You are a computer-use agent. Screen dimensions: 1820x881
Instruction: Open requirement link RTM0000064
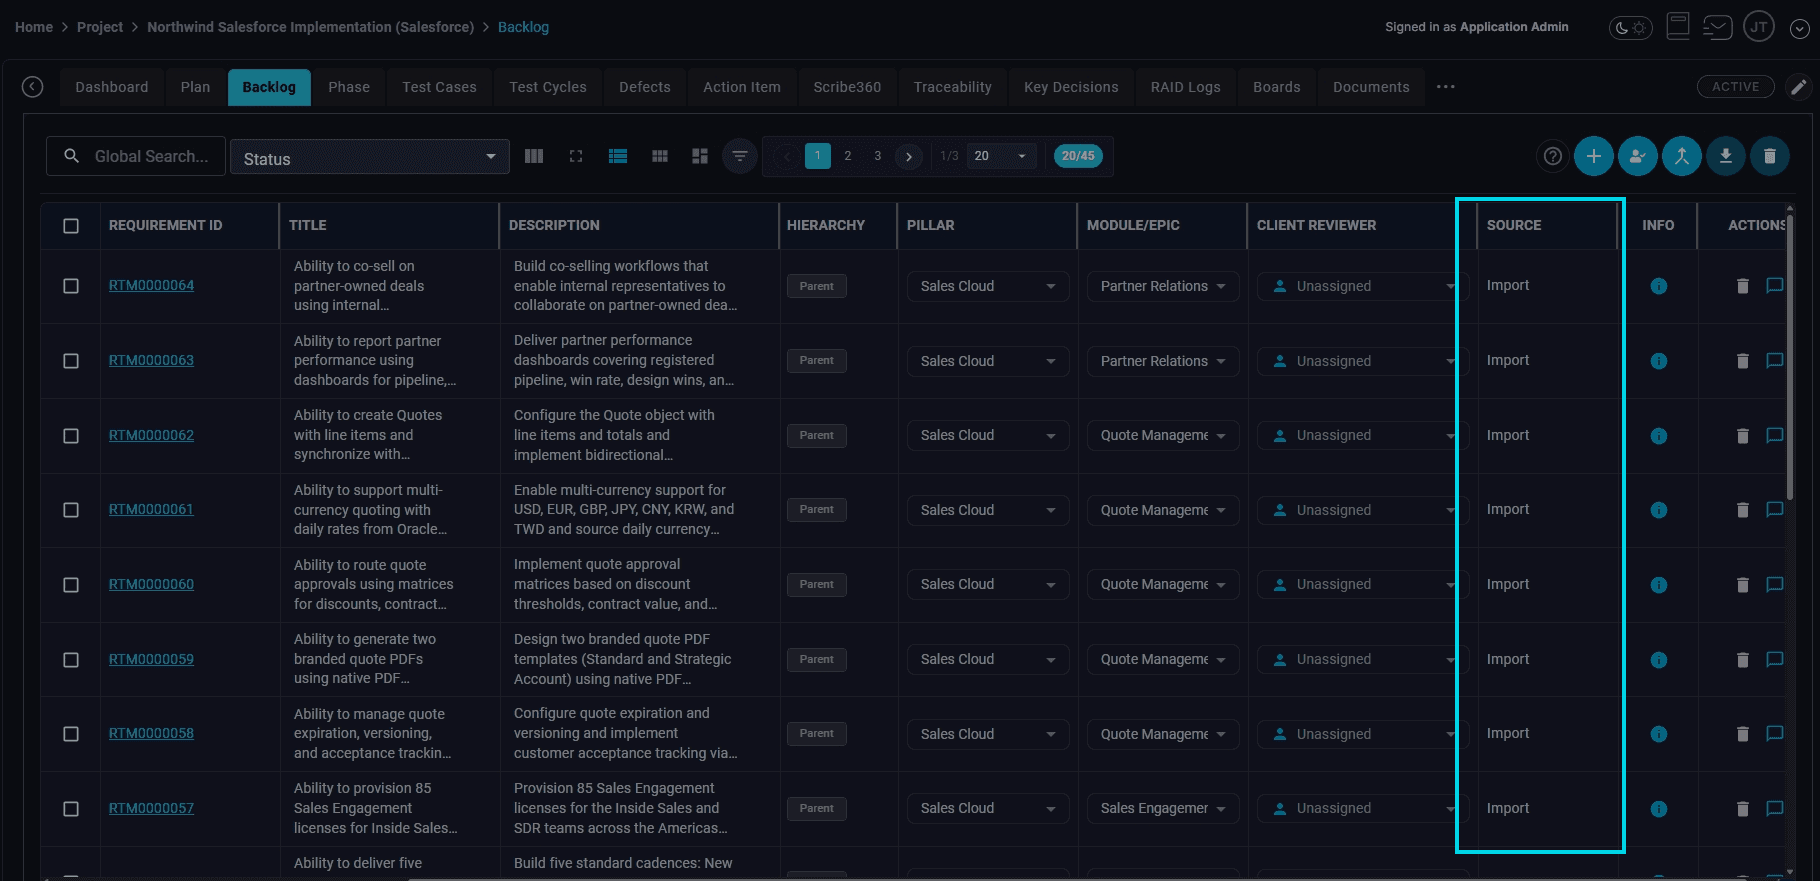tap(151, 285)
